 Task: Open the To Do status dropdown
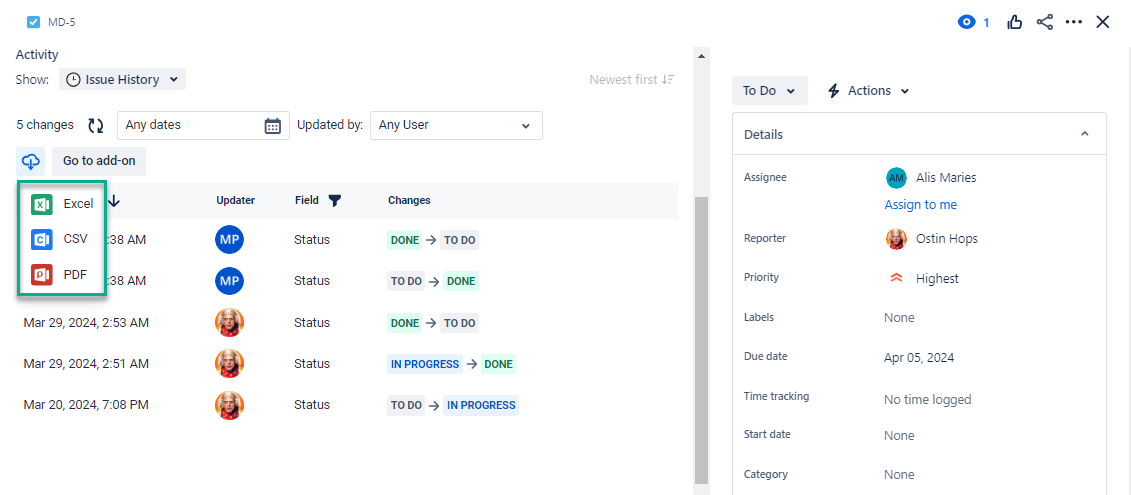(x=769, y=91)
